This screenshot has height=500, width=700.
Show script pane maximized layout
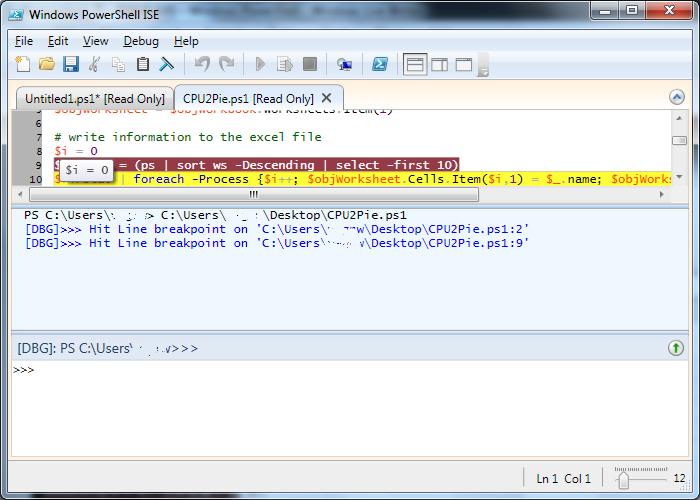[x=464, y=64]
